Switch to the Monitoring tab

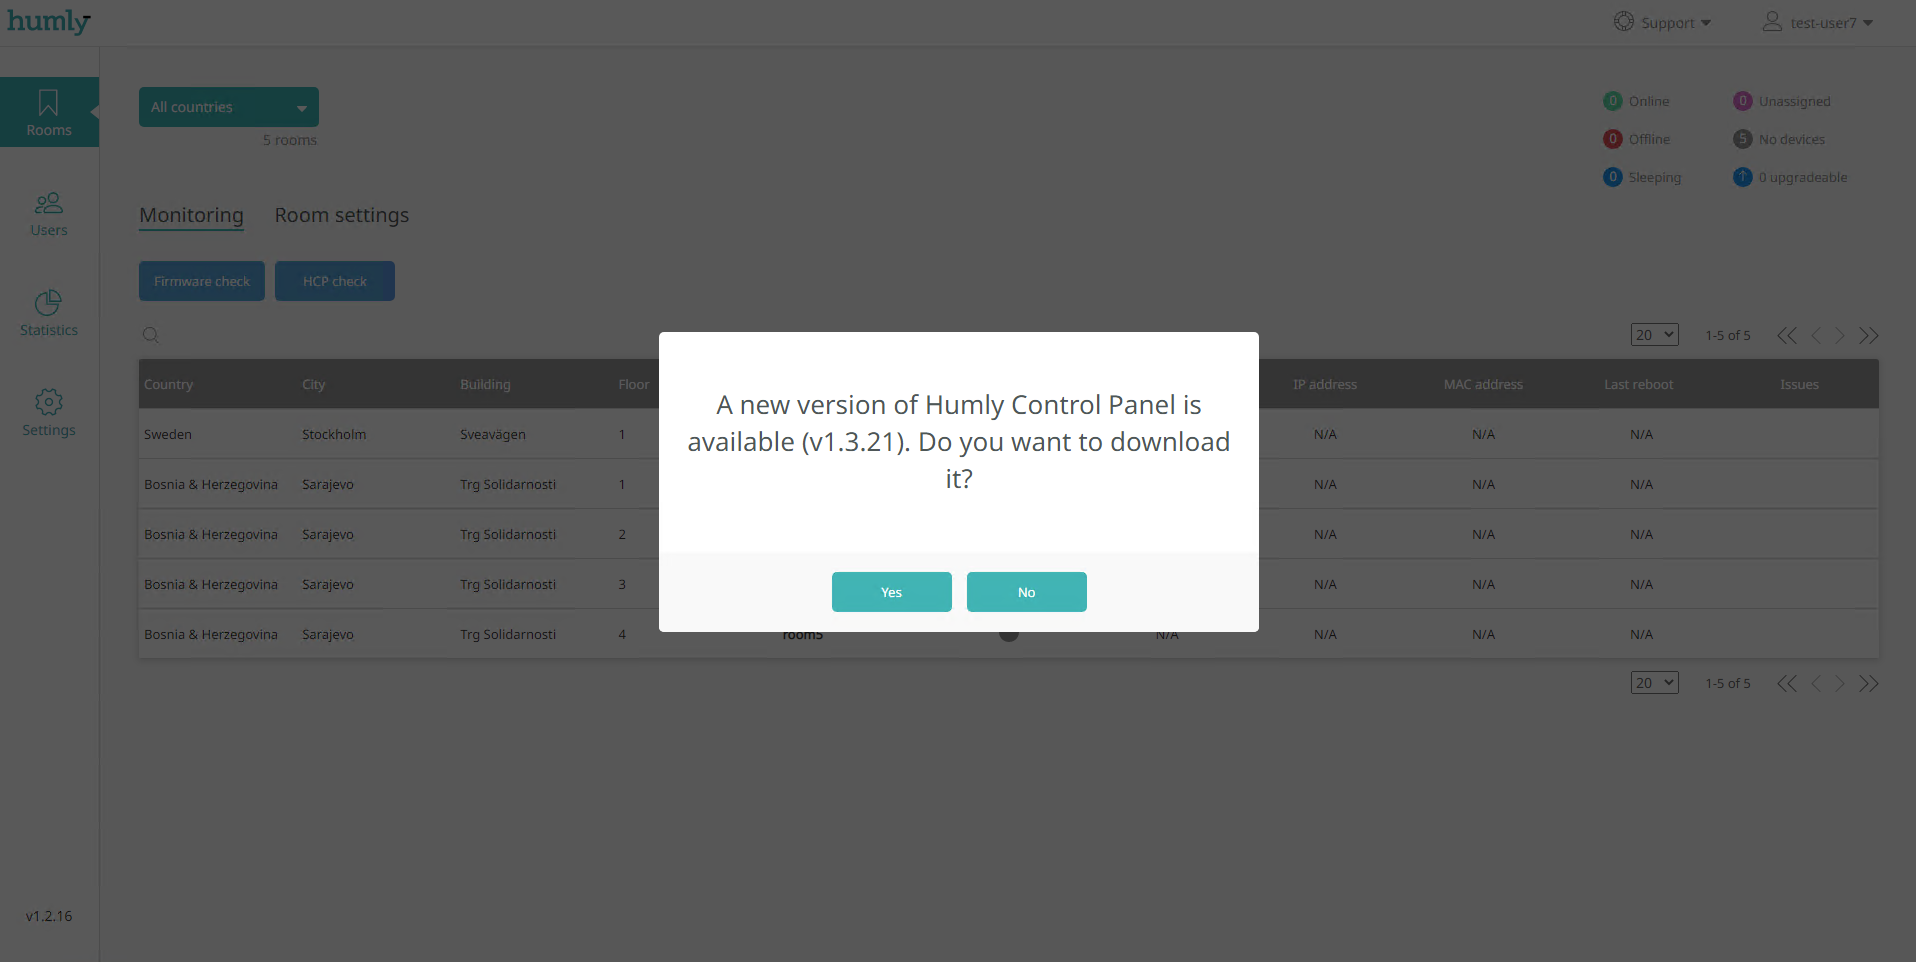coord(191,215)
